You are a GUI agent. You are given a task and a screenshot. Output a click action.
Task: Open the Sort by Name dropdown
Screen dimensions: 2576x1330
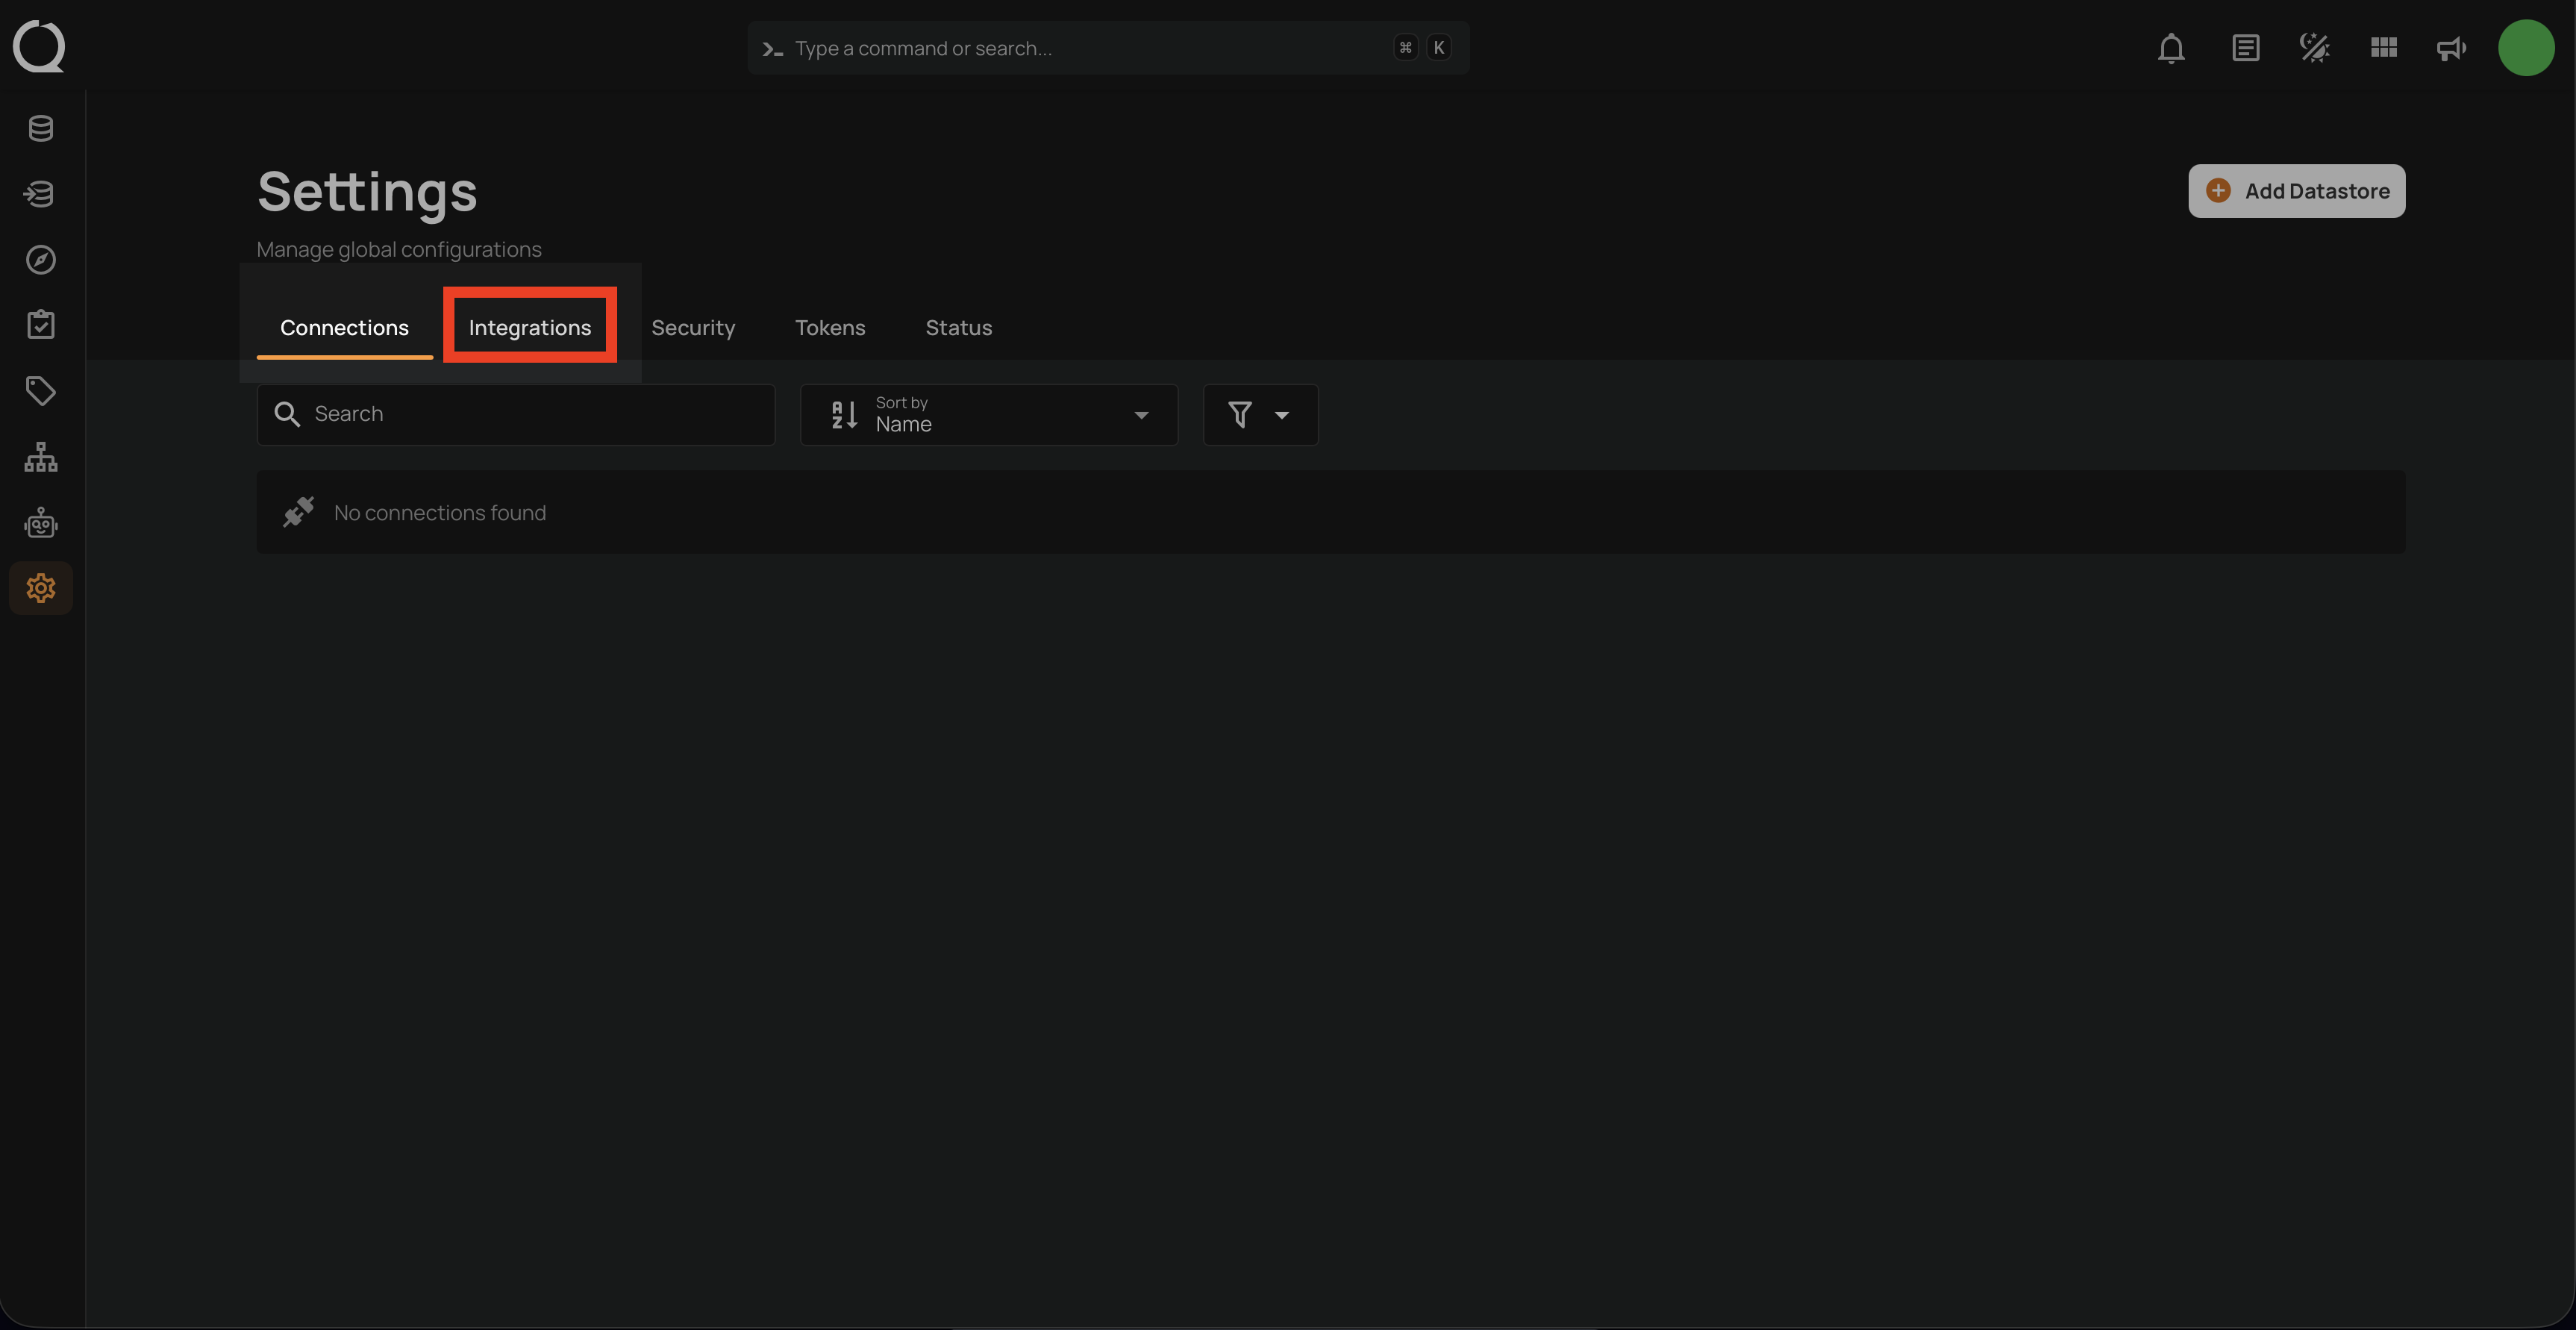coord(988,414)
